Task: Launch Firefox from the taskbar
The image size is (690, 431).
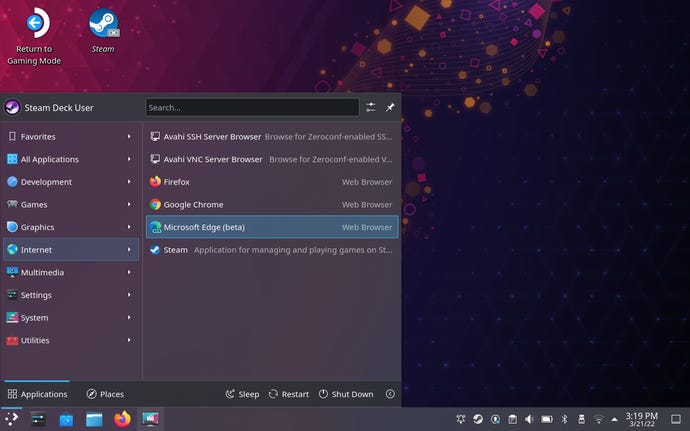Action: point(122,419)
